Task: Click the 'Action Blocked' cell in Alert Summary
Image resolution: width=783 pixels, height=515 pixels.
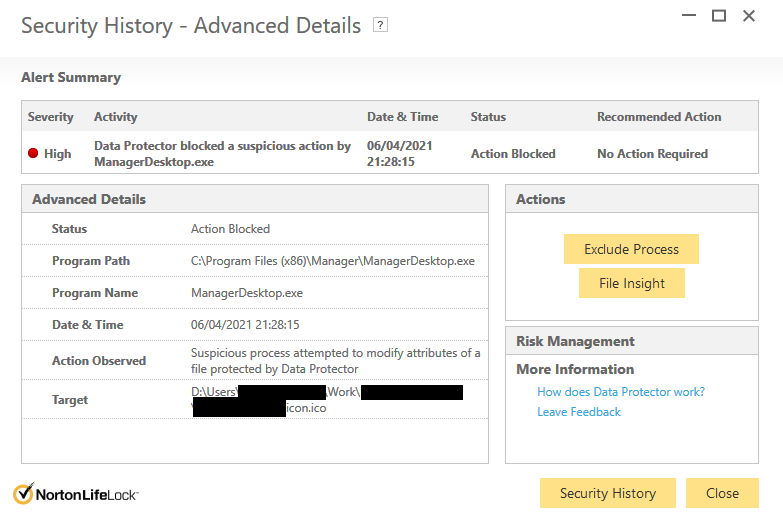Action: [513, 153]
